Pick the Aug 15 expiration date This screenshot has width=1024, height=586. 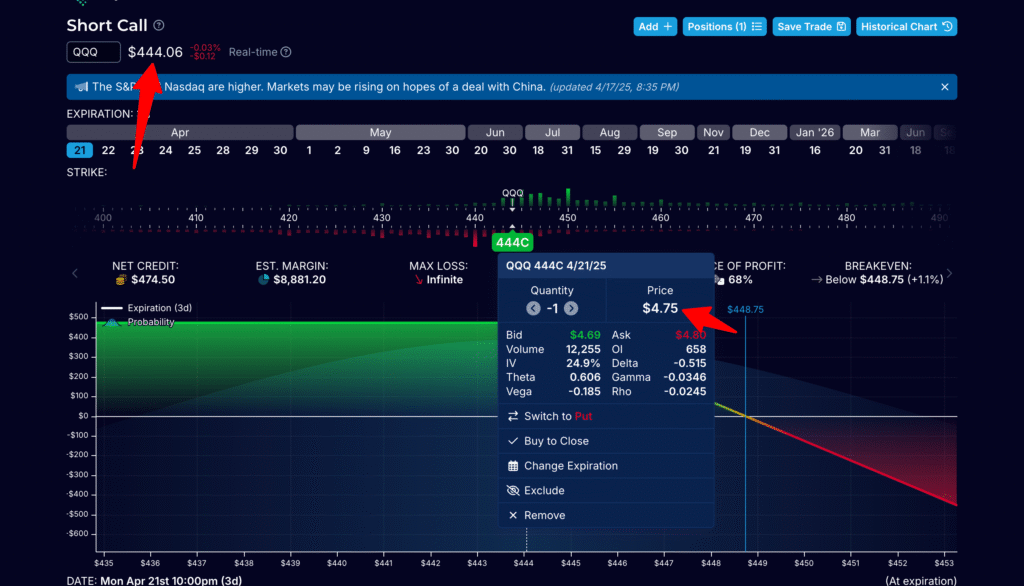click(596, 150)
